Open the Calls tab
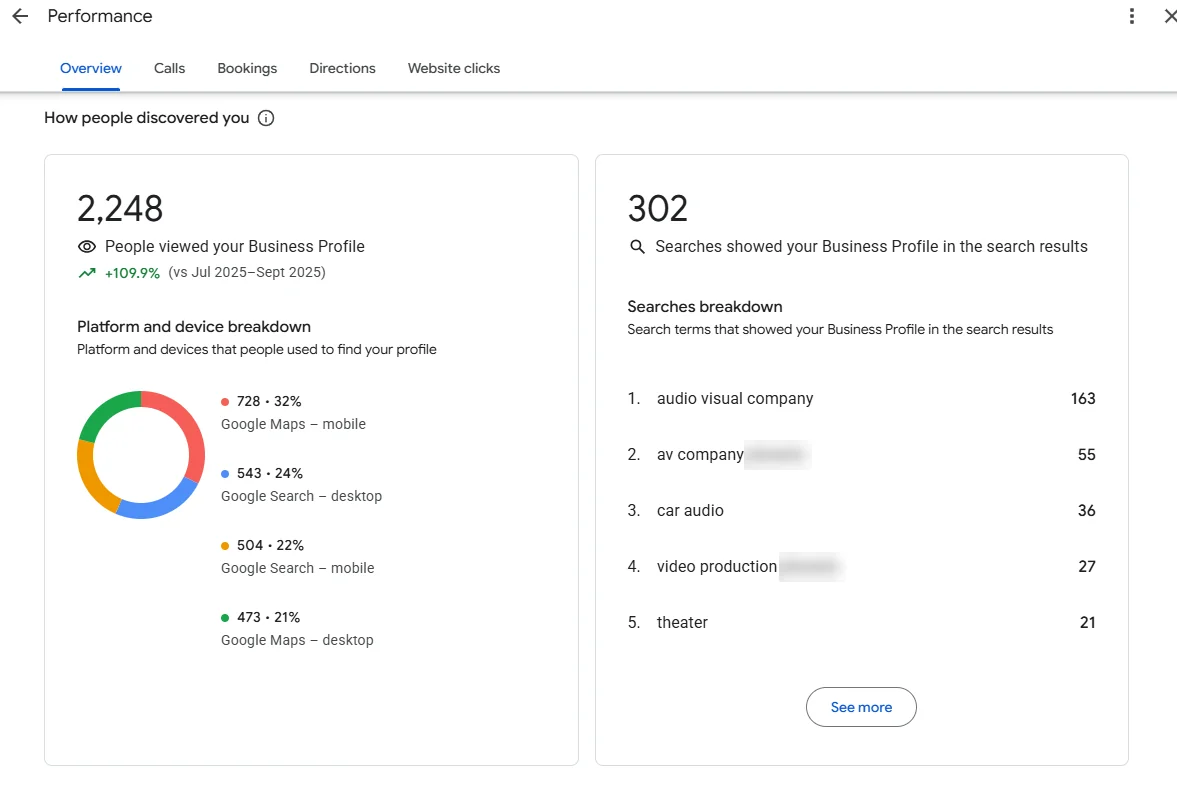The image size is (1177, 802). click(170, 68)
